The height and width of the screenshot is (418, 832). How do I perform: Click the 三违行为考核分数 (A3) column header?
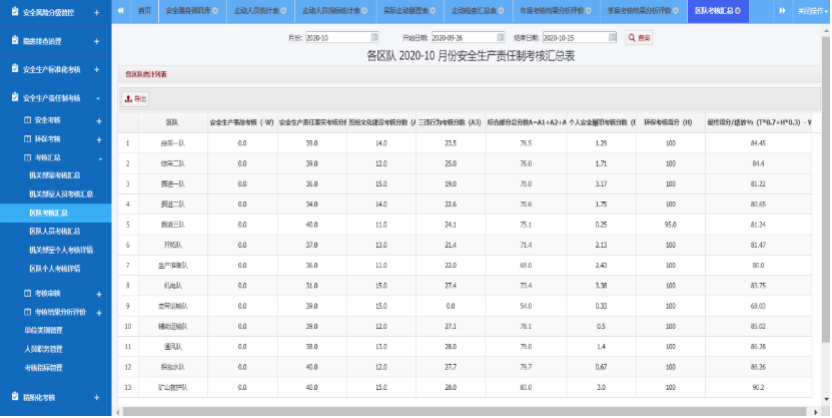click(x=450, y=123)
